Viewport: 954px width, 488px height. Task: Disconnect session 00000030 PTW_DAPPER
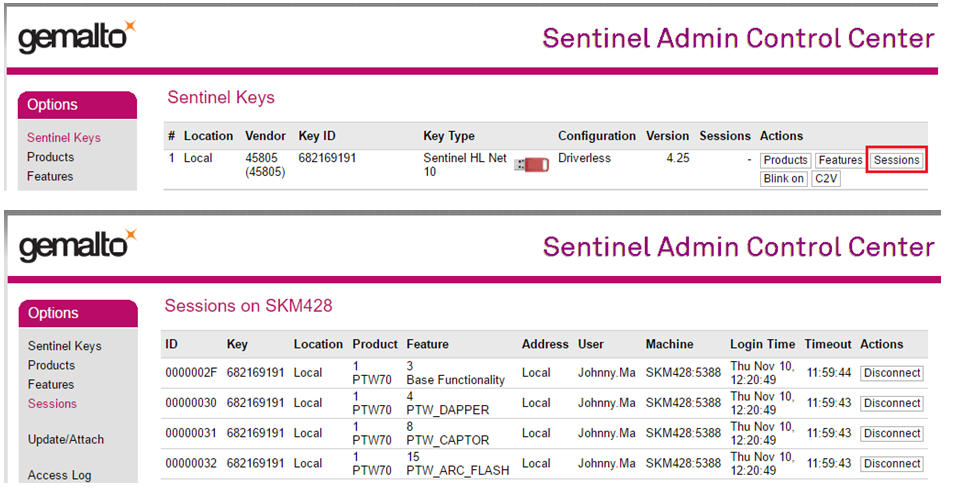click(x=891, y=403)
